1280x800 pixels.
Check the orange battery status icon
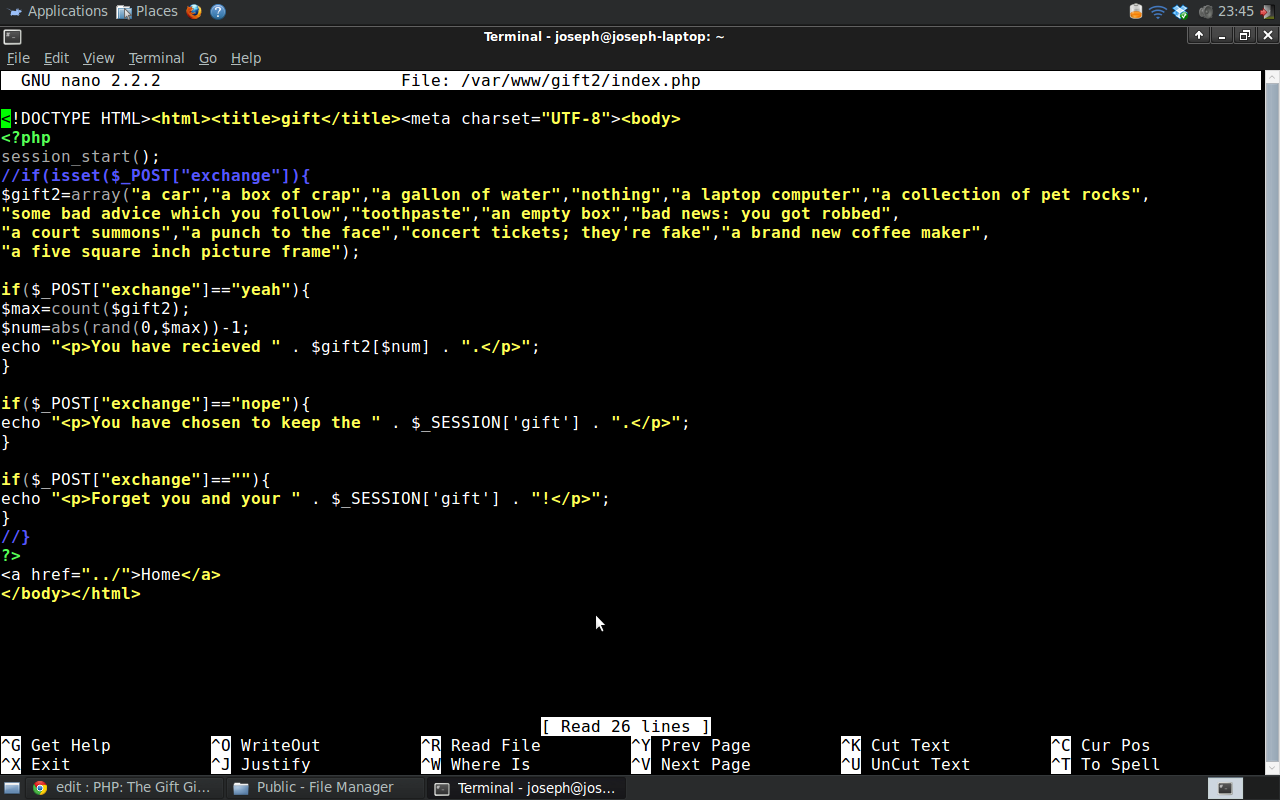click(x=1136, y=11)
